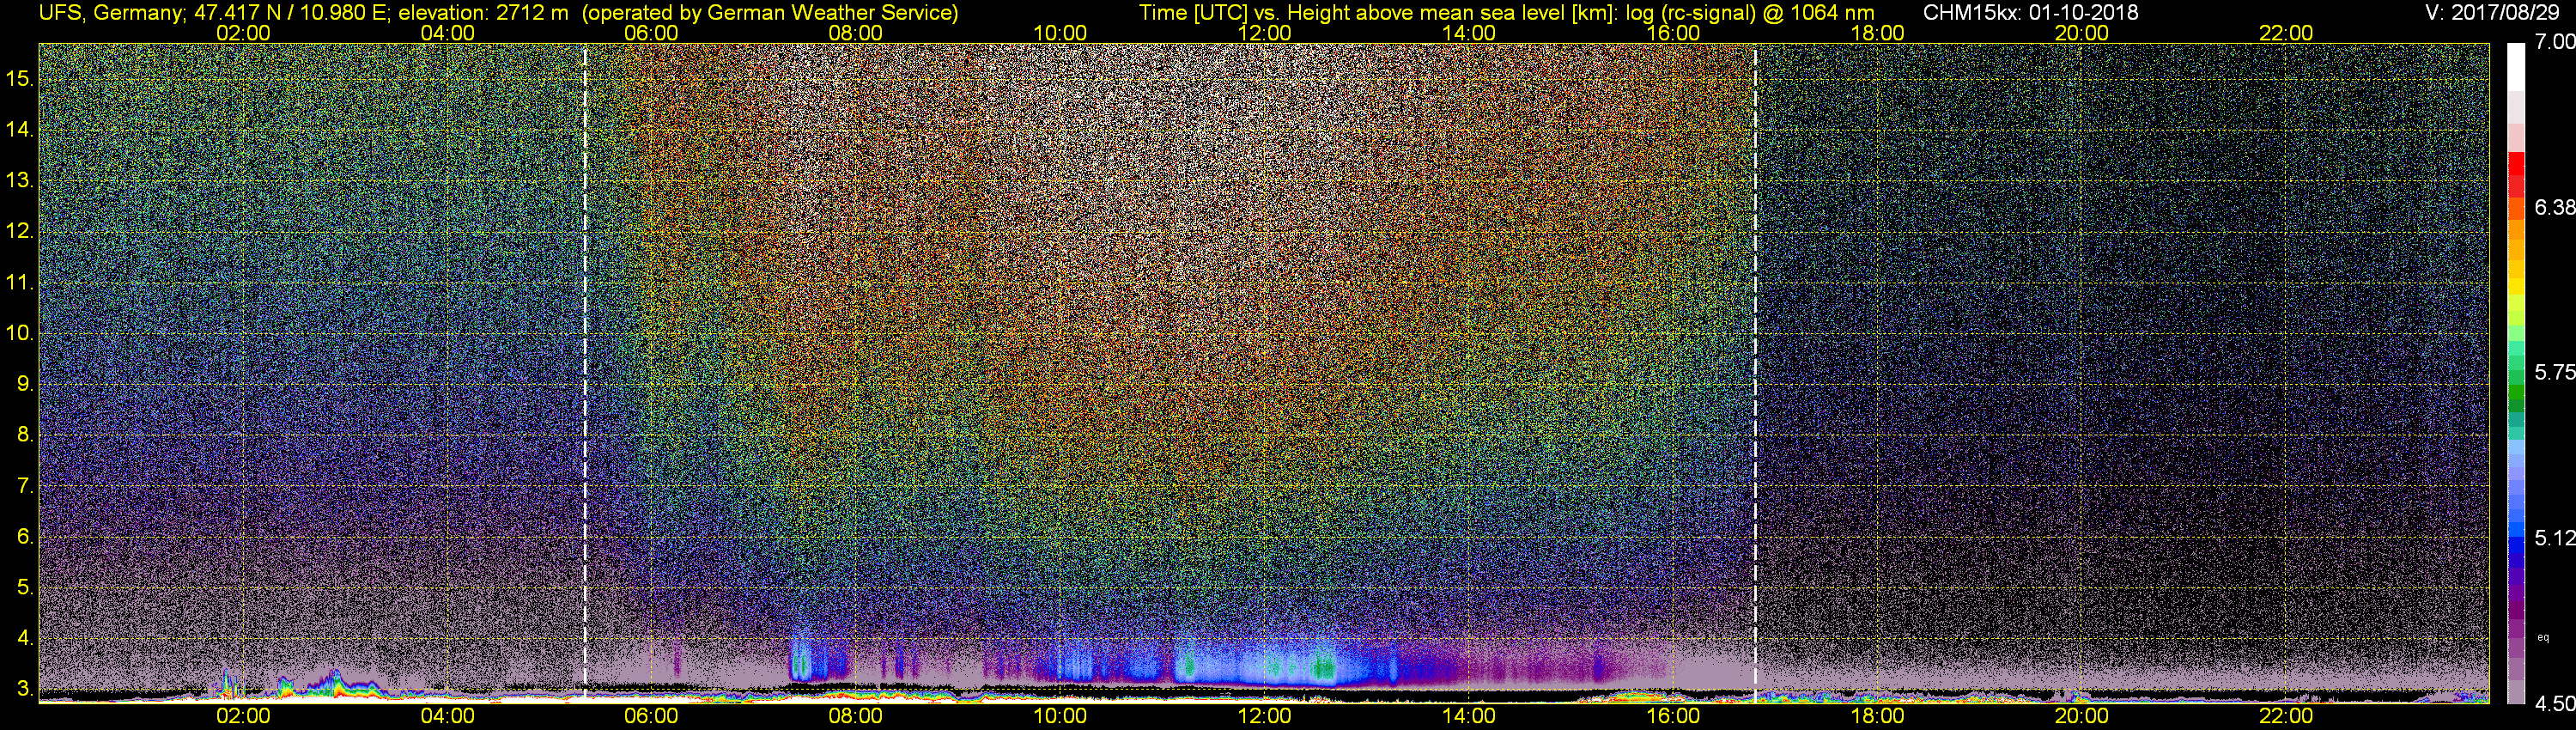Click the '7.00' value on the color scale
This screenshot has width=2576, height=730.
2554,42
